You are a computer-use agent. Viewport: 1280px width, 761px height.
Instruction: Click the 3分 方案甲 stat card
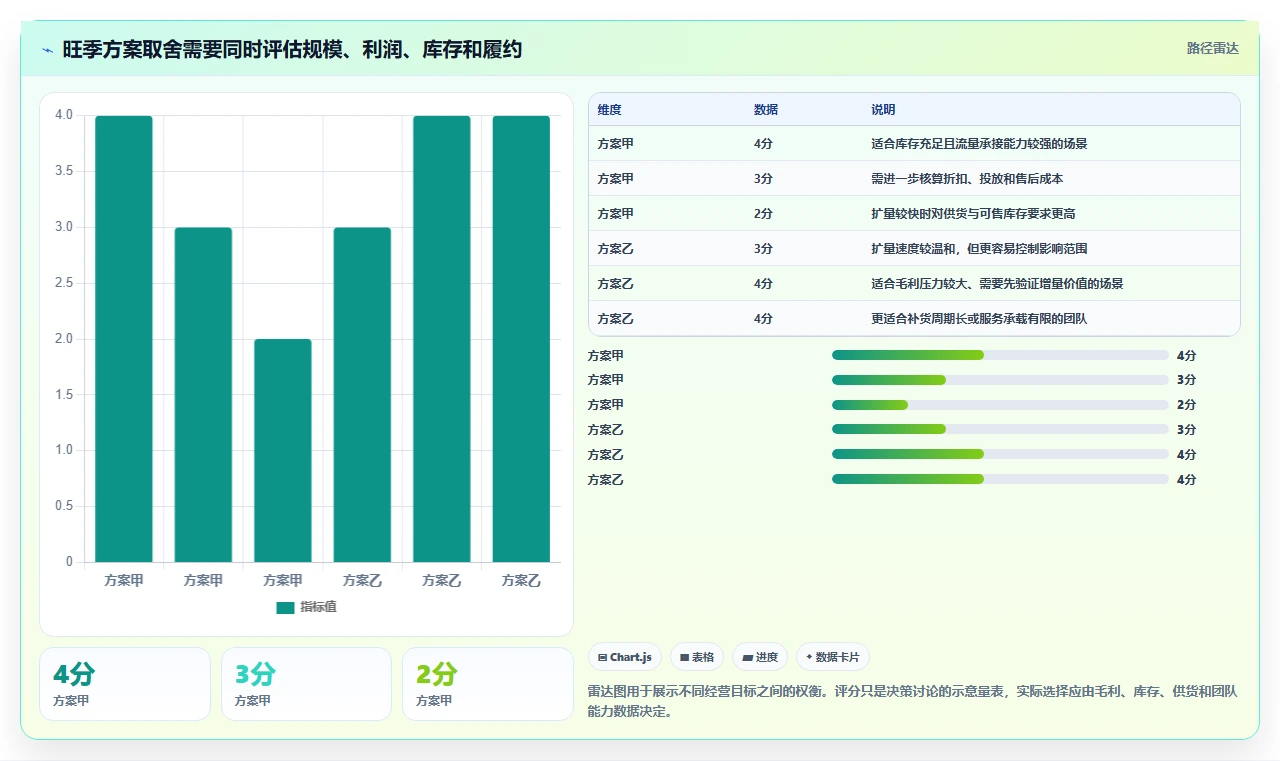306,684
